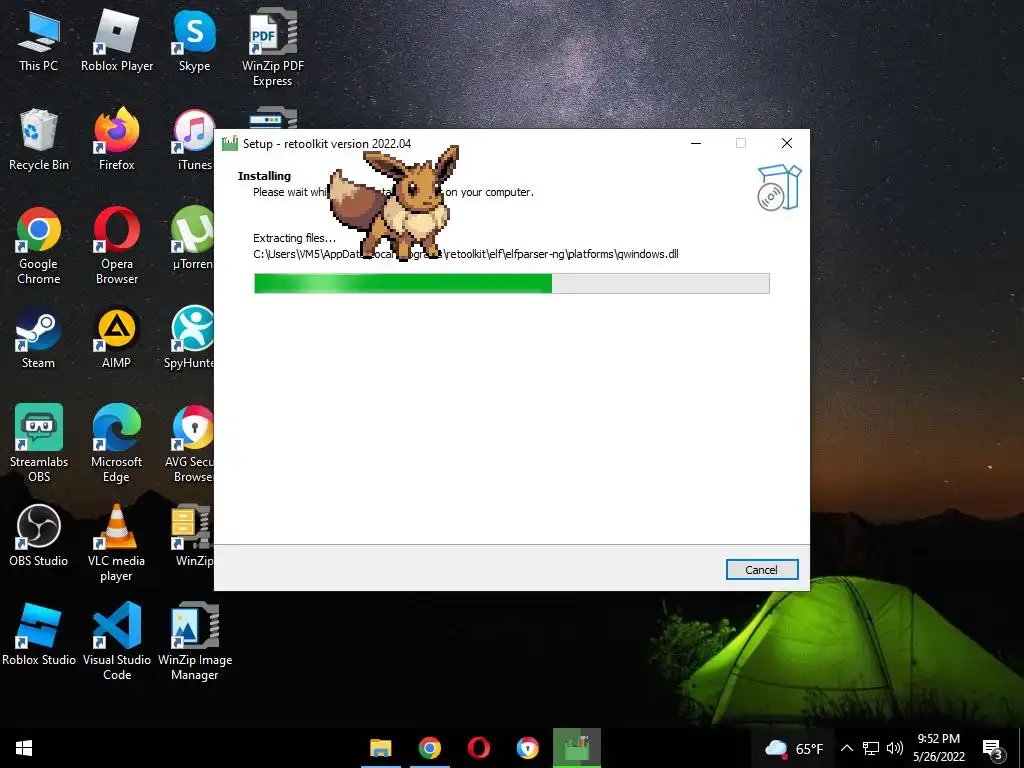
Task: Show hidden system tray icons
Action: click(846, 748)
